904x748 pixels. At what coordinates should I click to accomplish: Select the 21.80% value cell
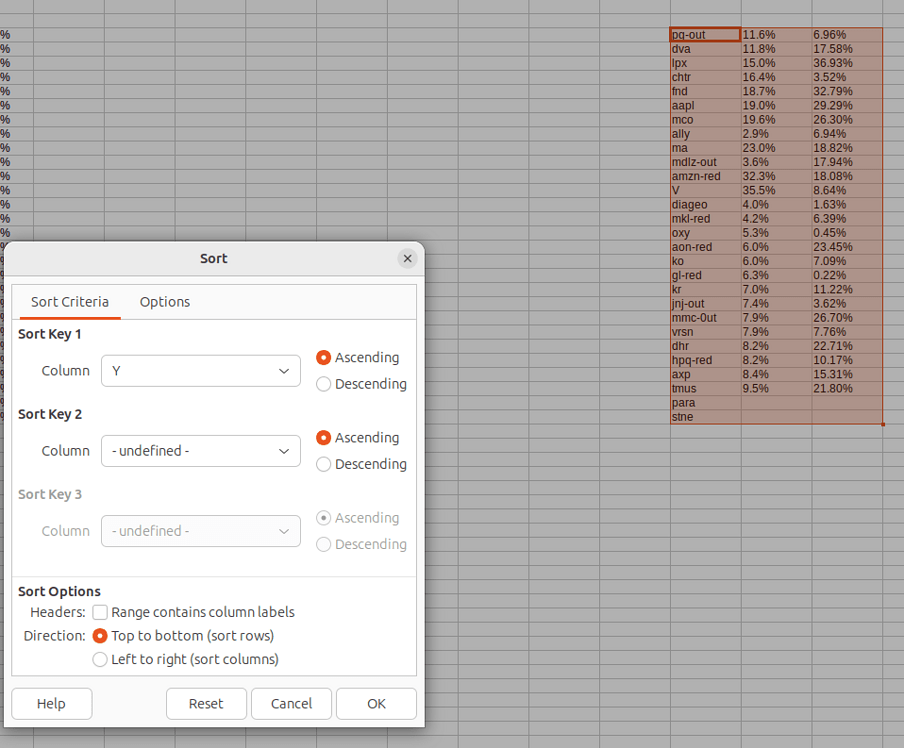pos(847,389)
